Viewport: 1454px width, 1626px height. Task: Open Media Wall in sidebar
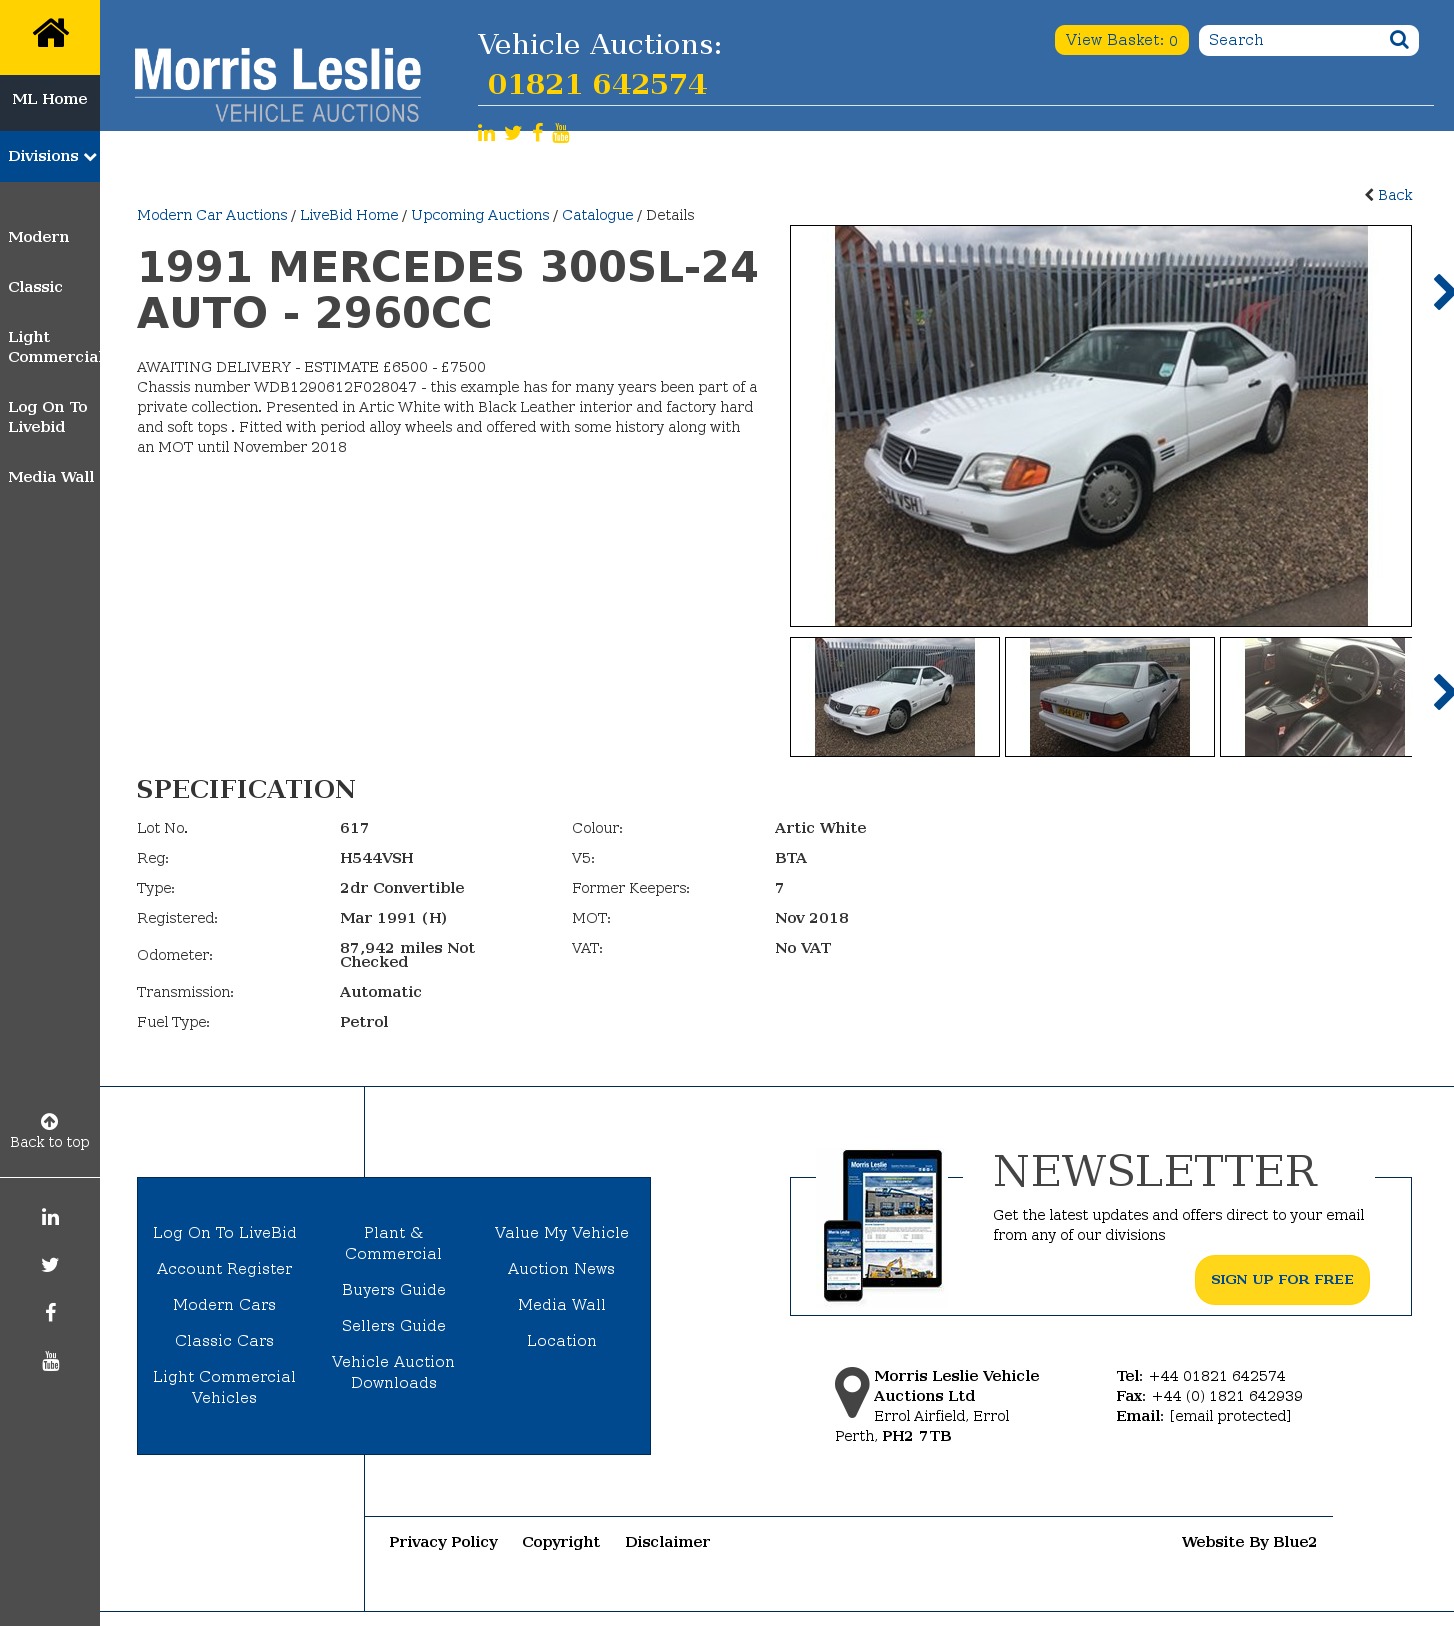pos(51,477)
